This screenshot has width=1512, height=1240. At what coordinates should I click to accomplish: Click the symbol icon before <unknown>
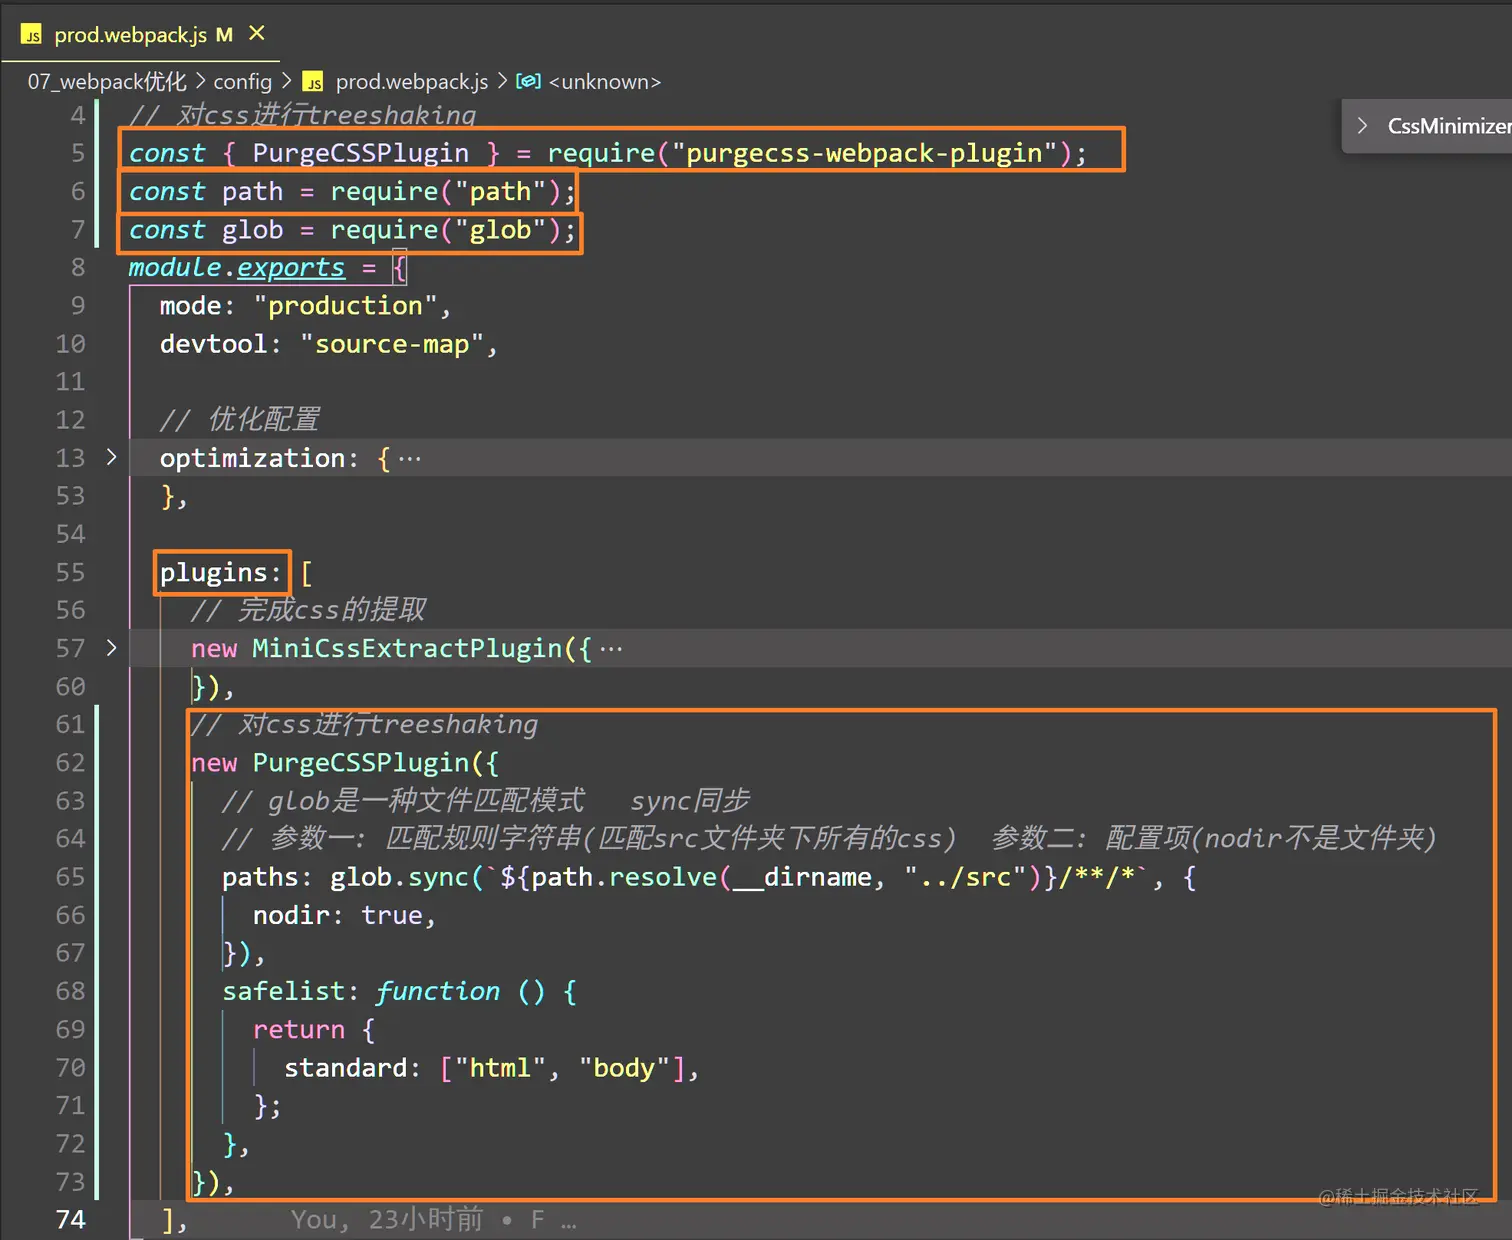tap(528, 81)
